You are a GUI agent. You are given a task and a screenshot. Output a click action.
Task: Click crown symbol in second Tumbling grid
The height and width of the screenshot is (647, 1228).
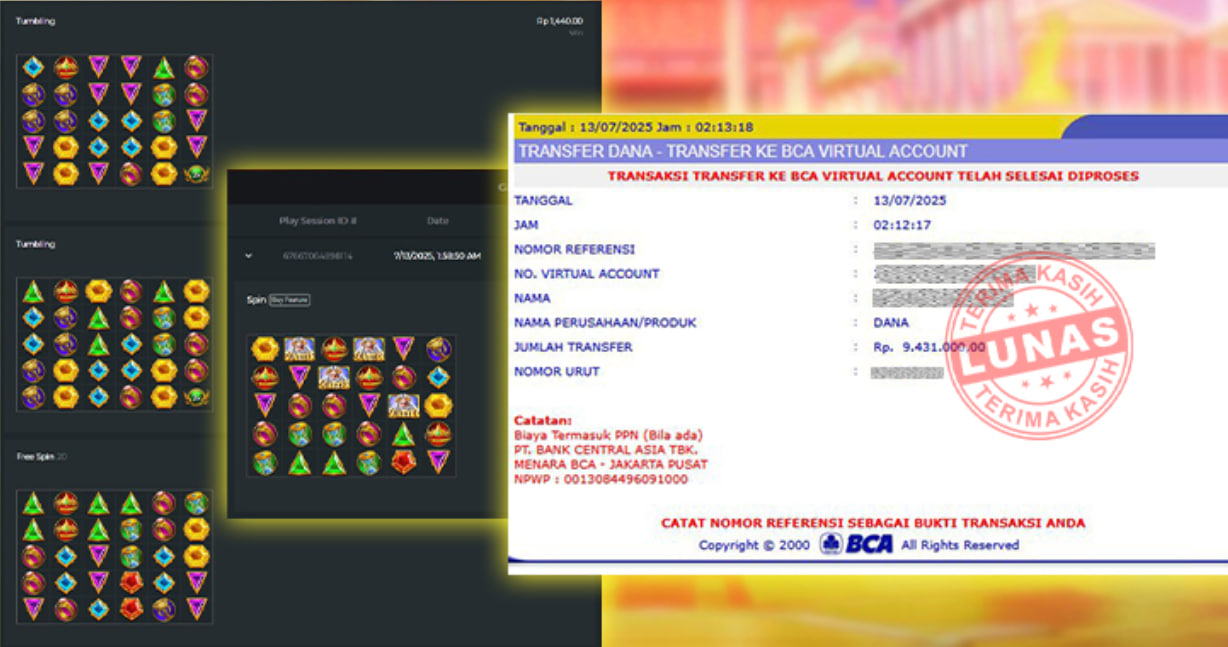click(66, 291)
